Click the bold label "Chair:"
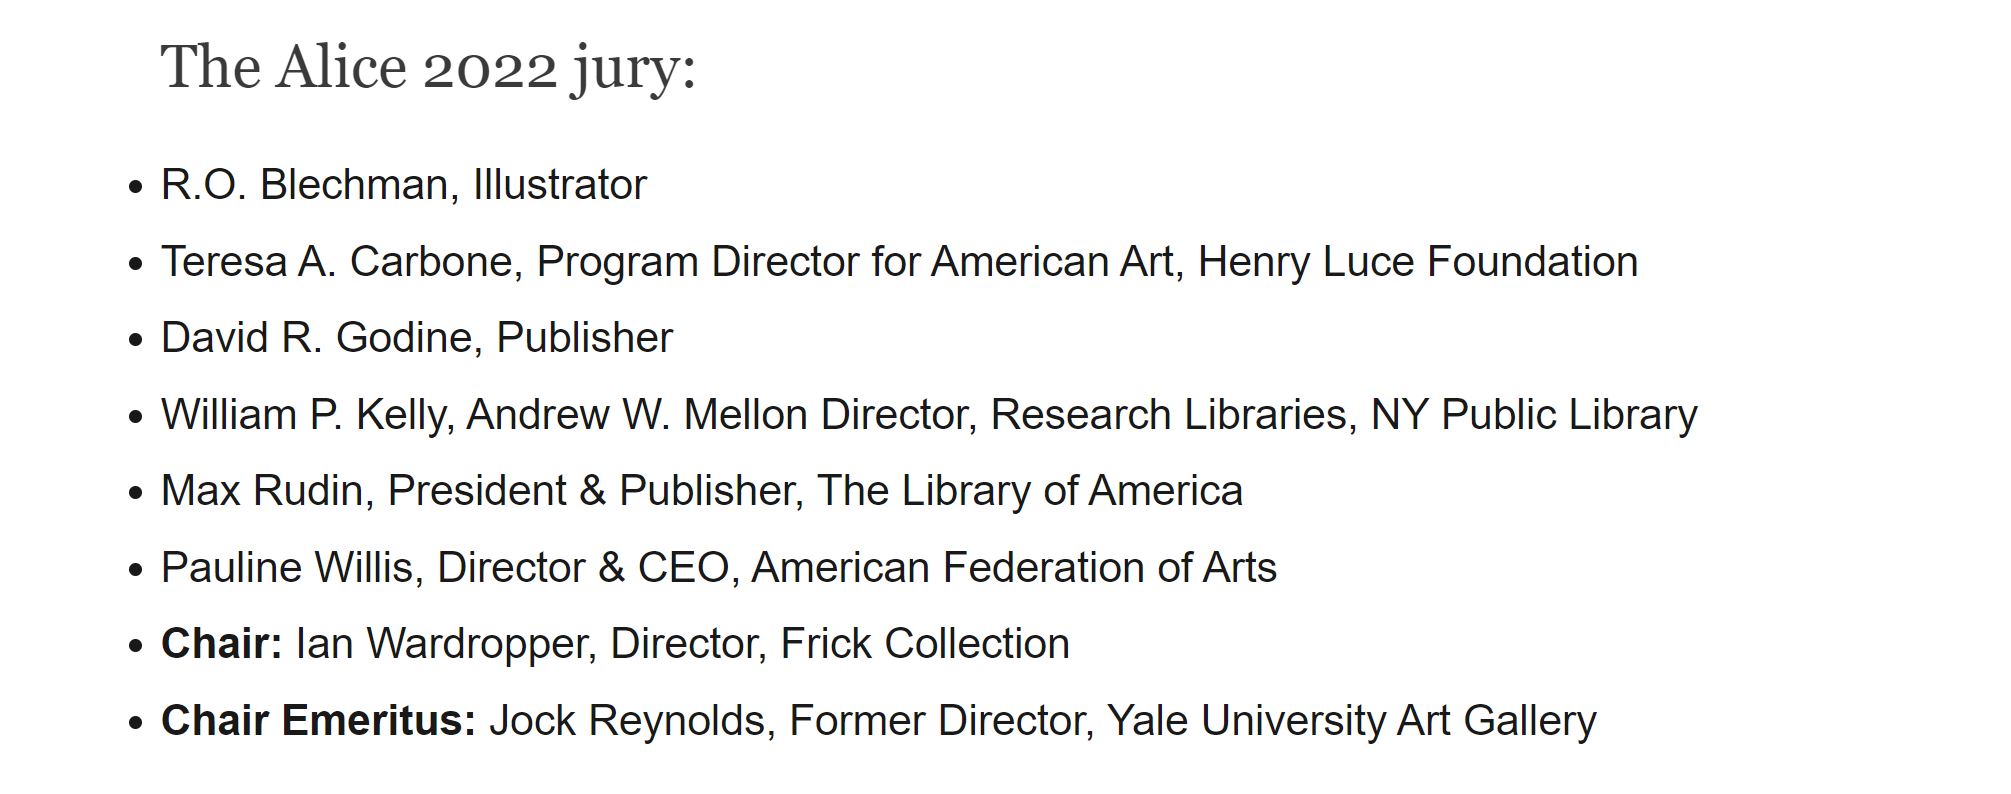 (221, 644)
